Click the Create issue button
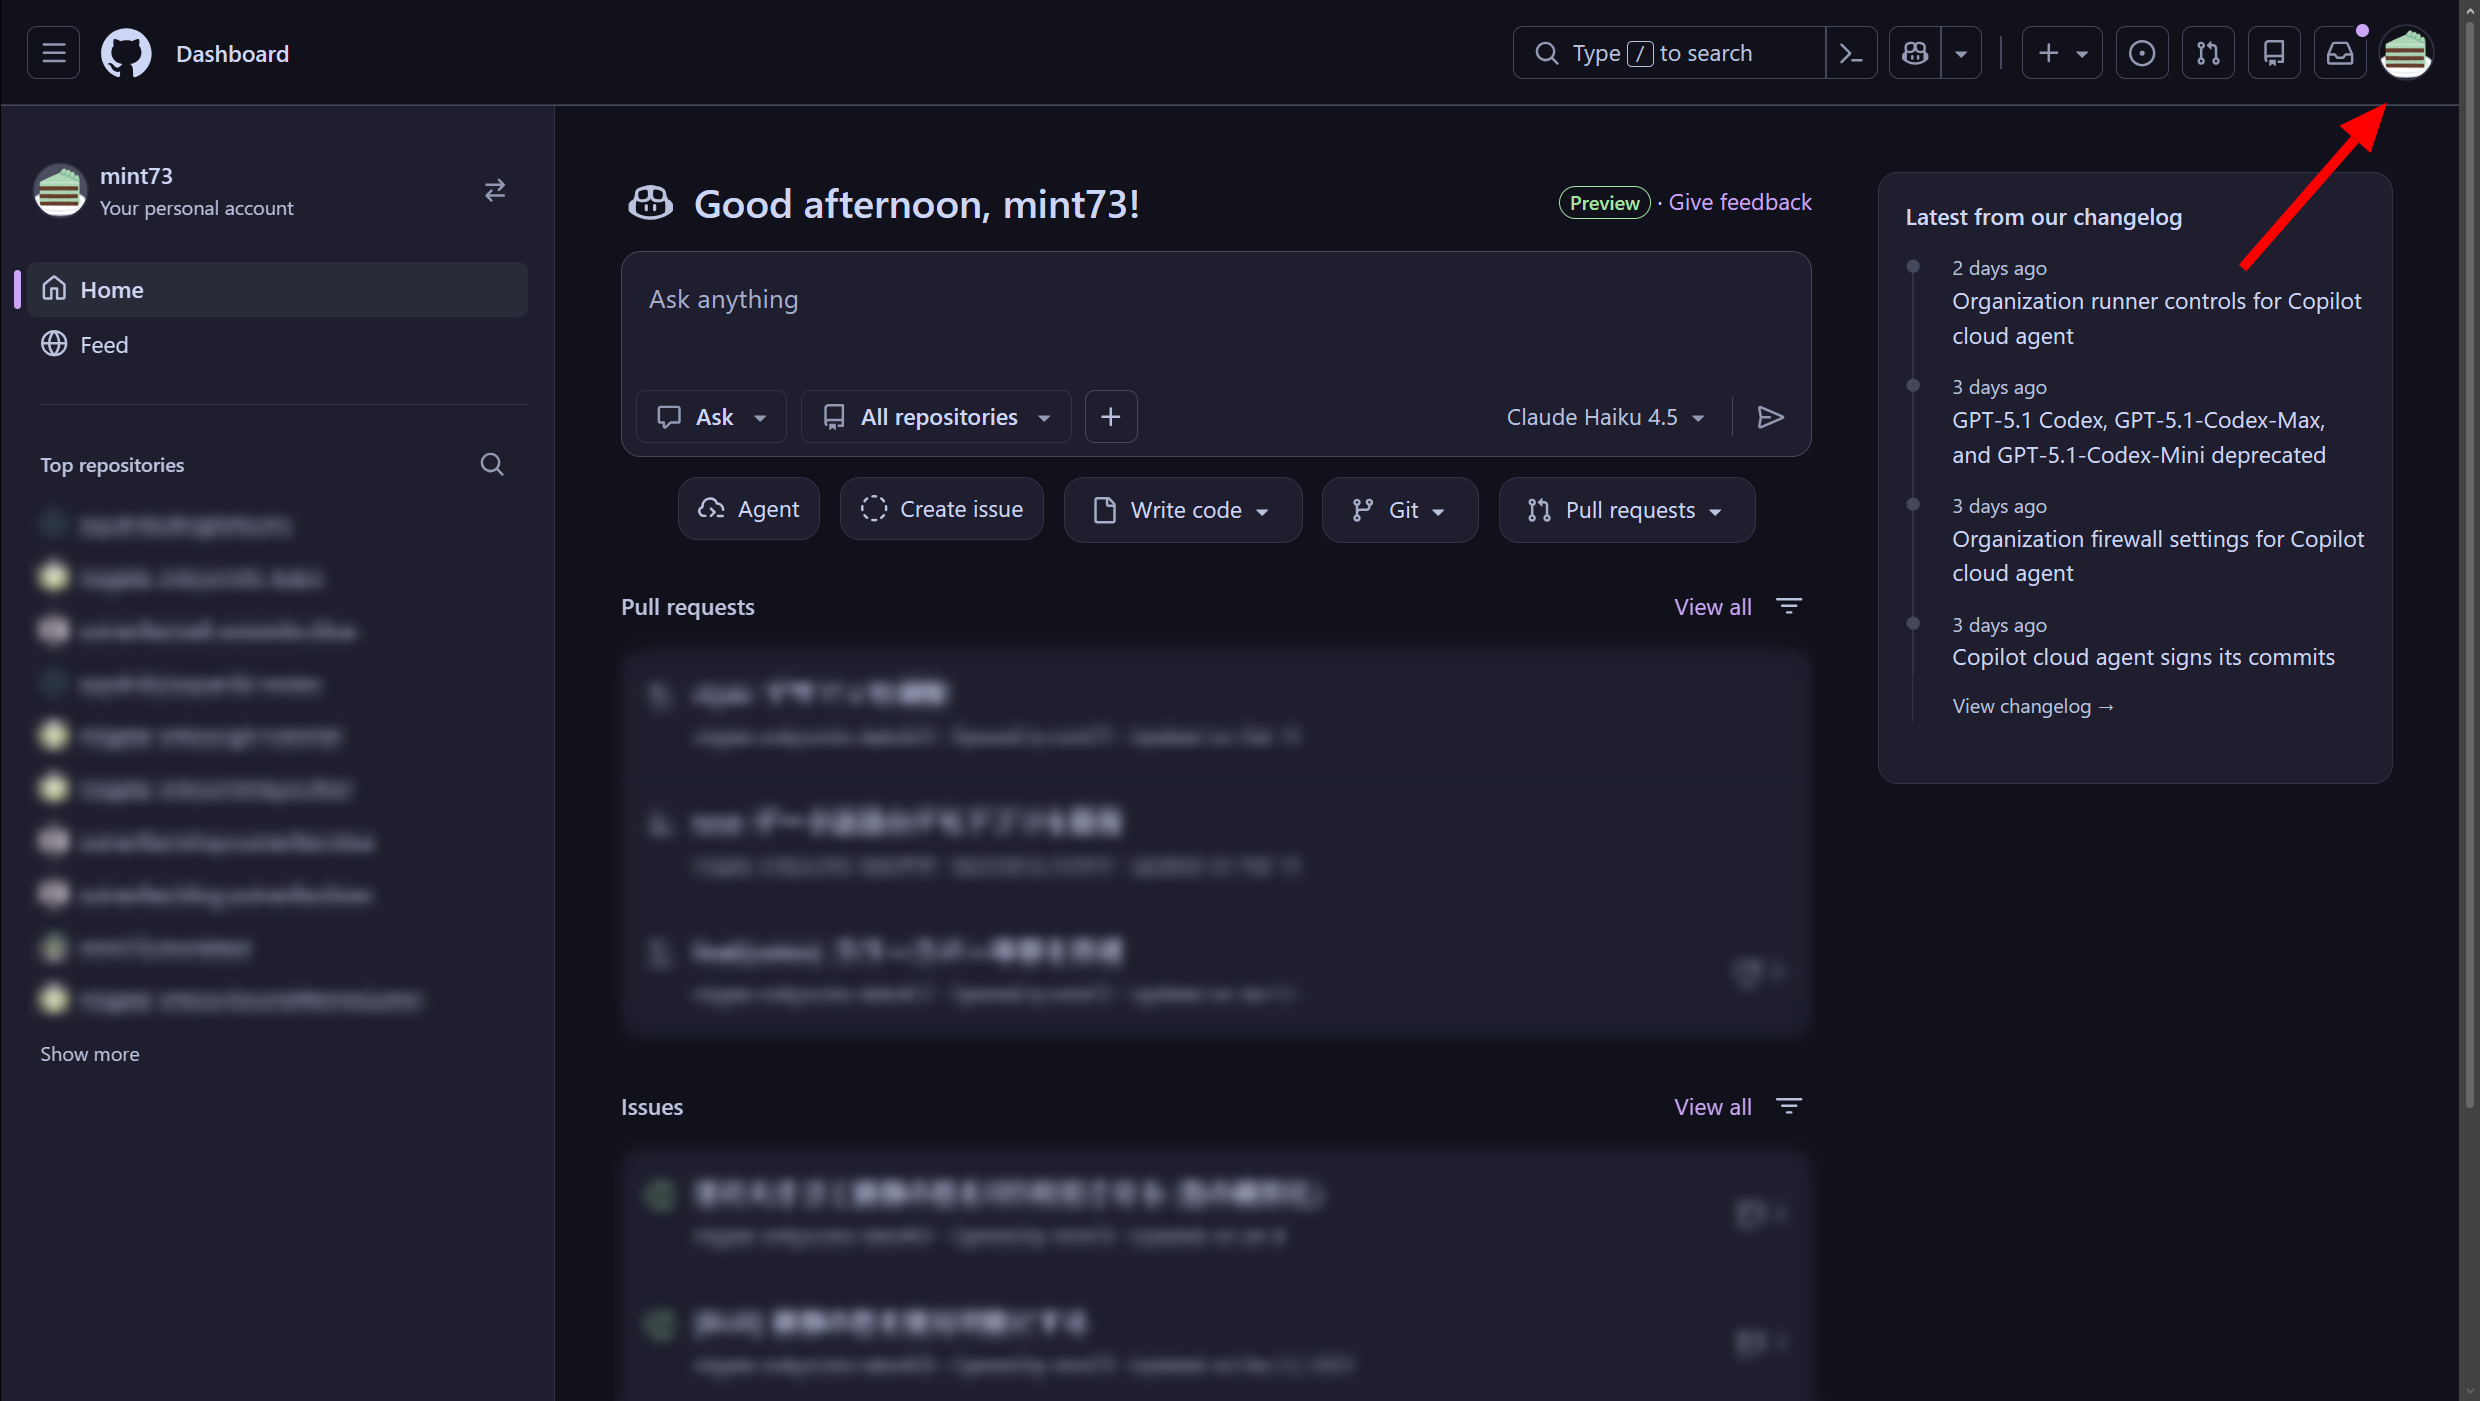2480x1401 pixels. click(x=942, y=510)
